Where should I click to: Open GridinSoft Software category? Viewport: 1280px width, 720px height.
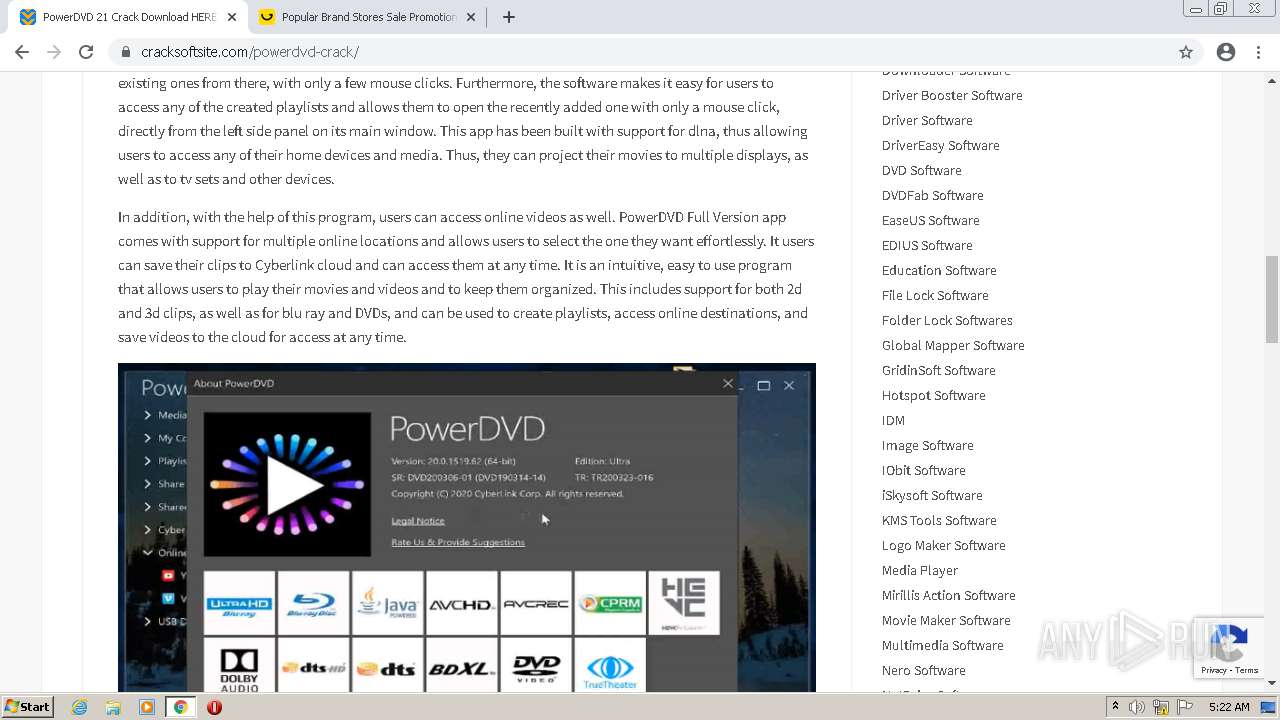pyautogui.click(x=939, y=370)
